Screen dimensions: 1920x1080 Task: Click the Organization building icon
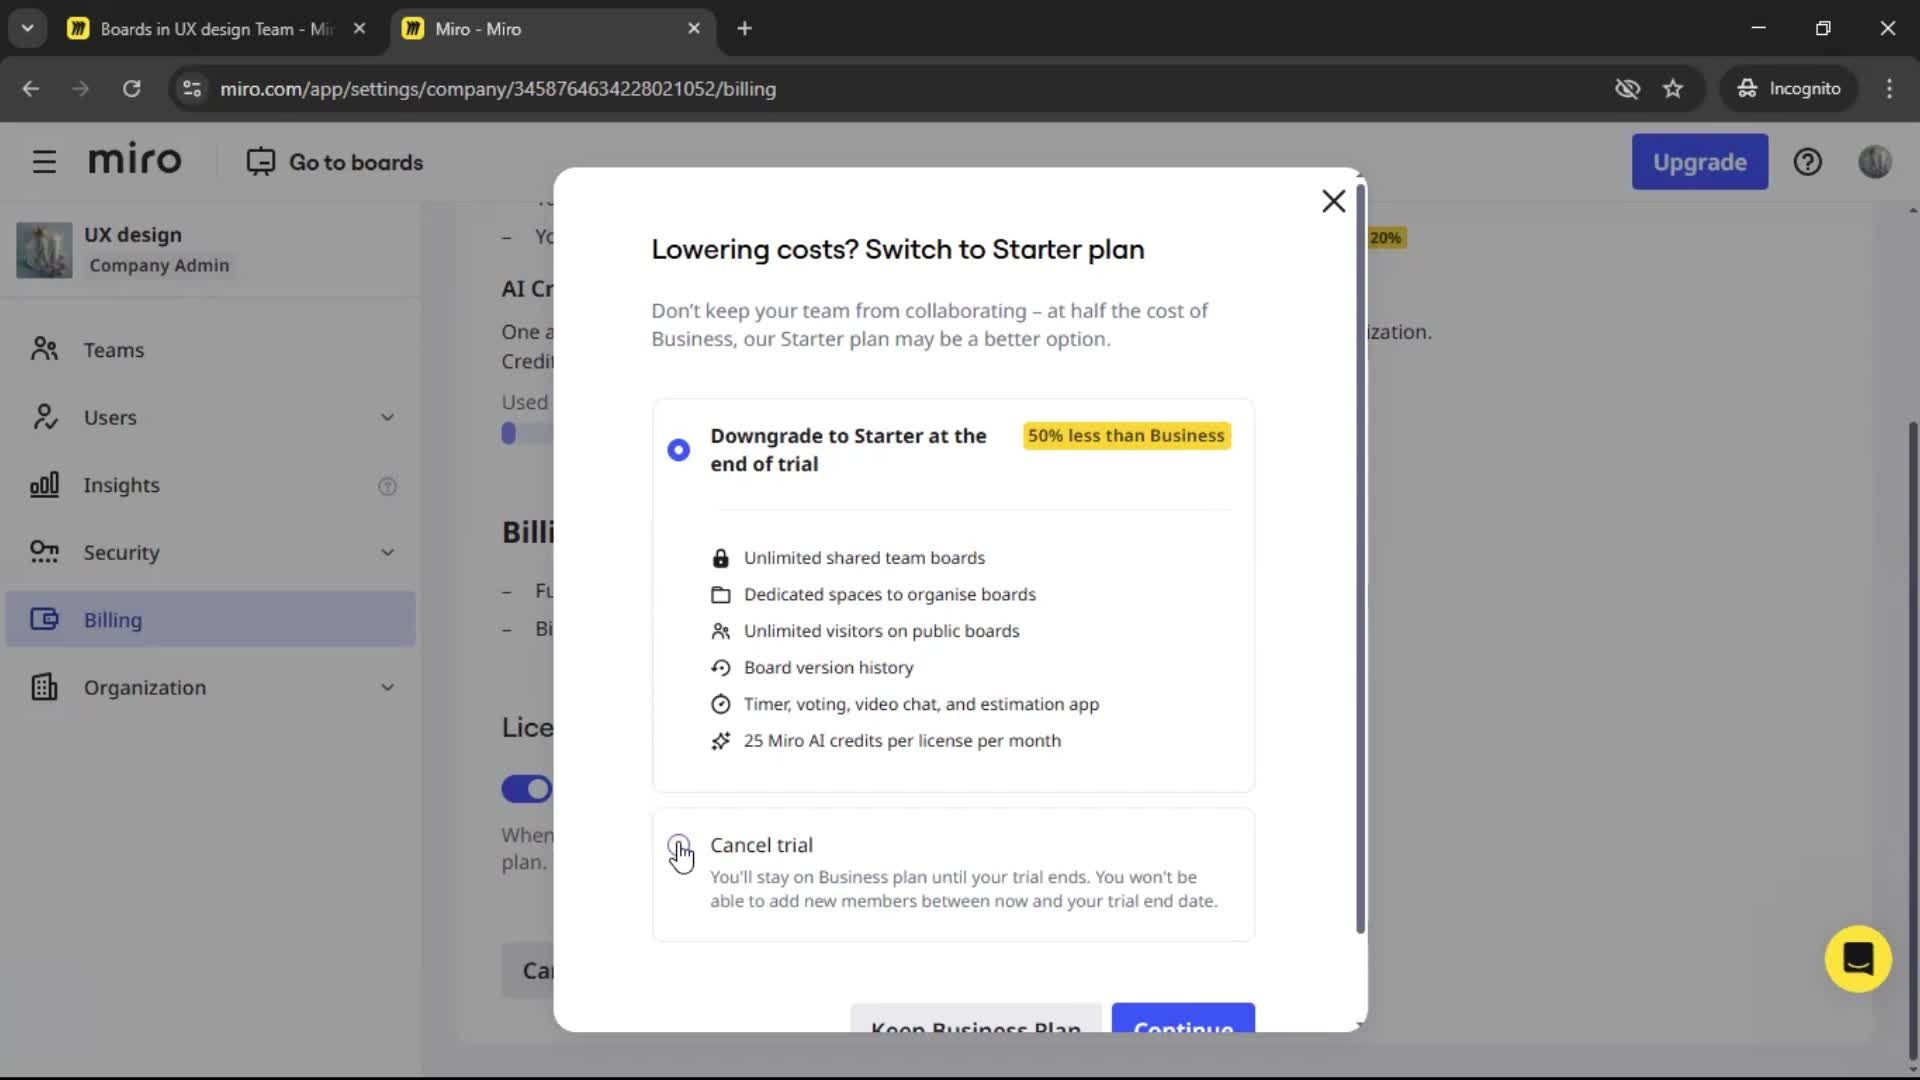44,687
